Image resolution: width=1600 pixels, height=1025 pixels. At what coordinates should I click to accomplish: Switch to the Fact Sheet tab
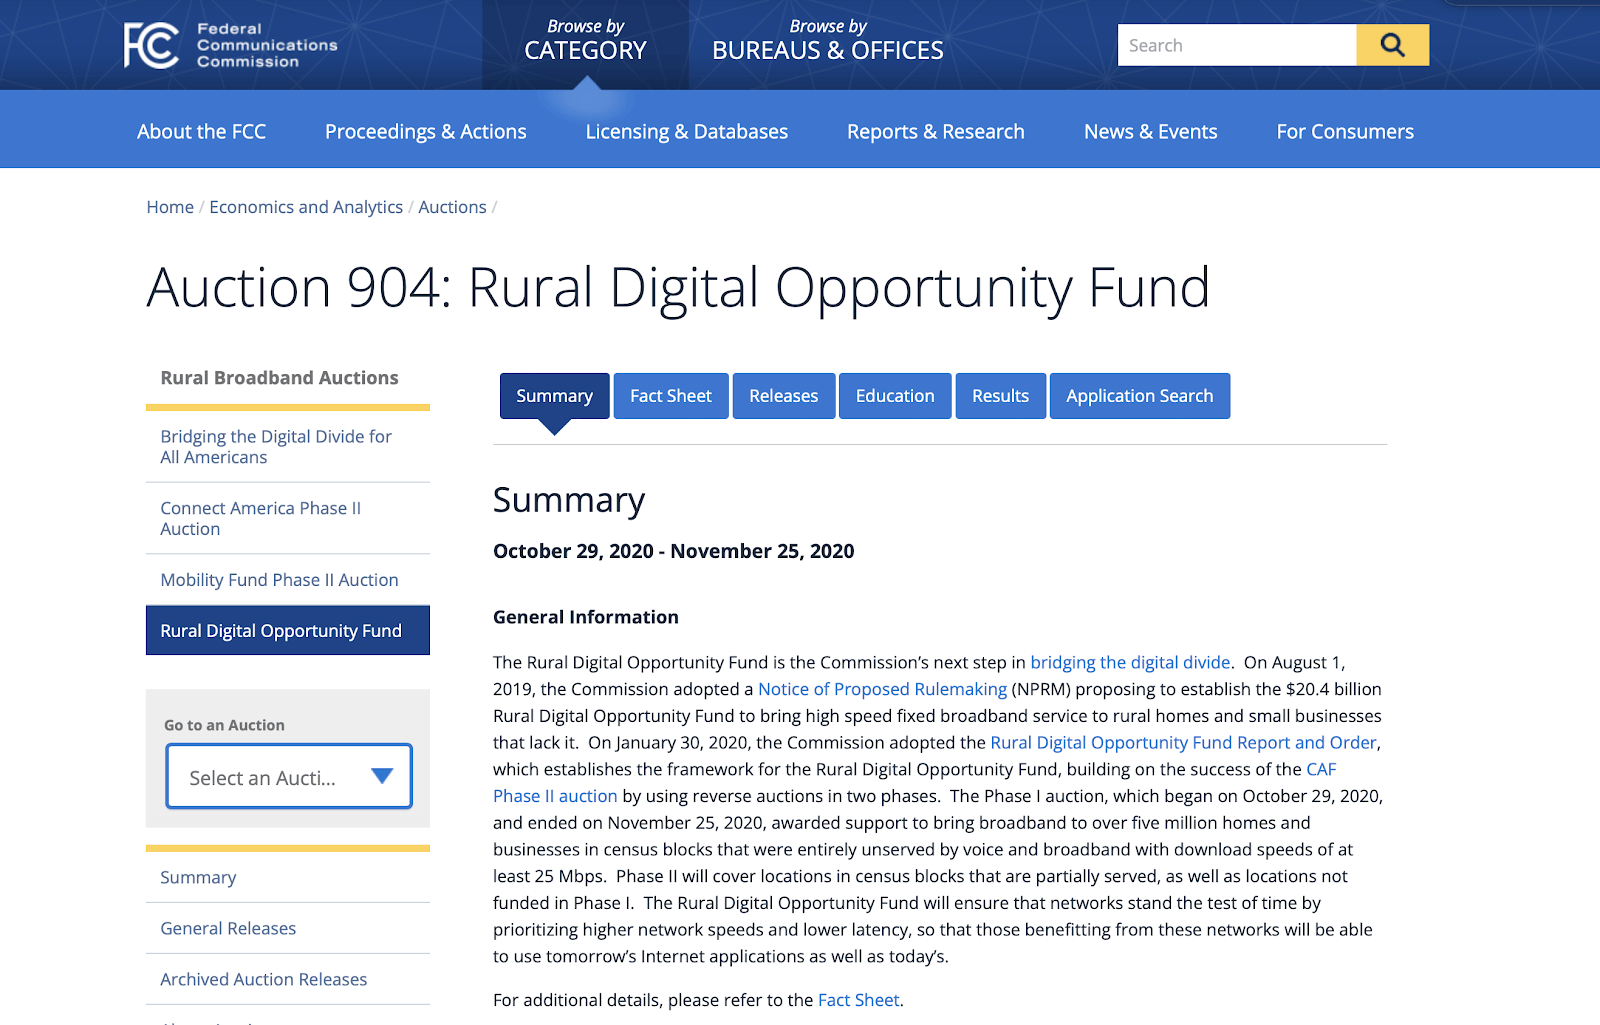click(671, 396)
